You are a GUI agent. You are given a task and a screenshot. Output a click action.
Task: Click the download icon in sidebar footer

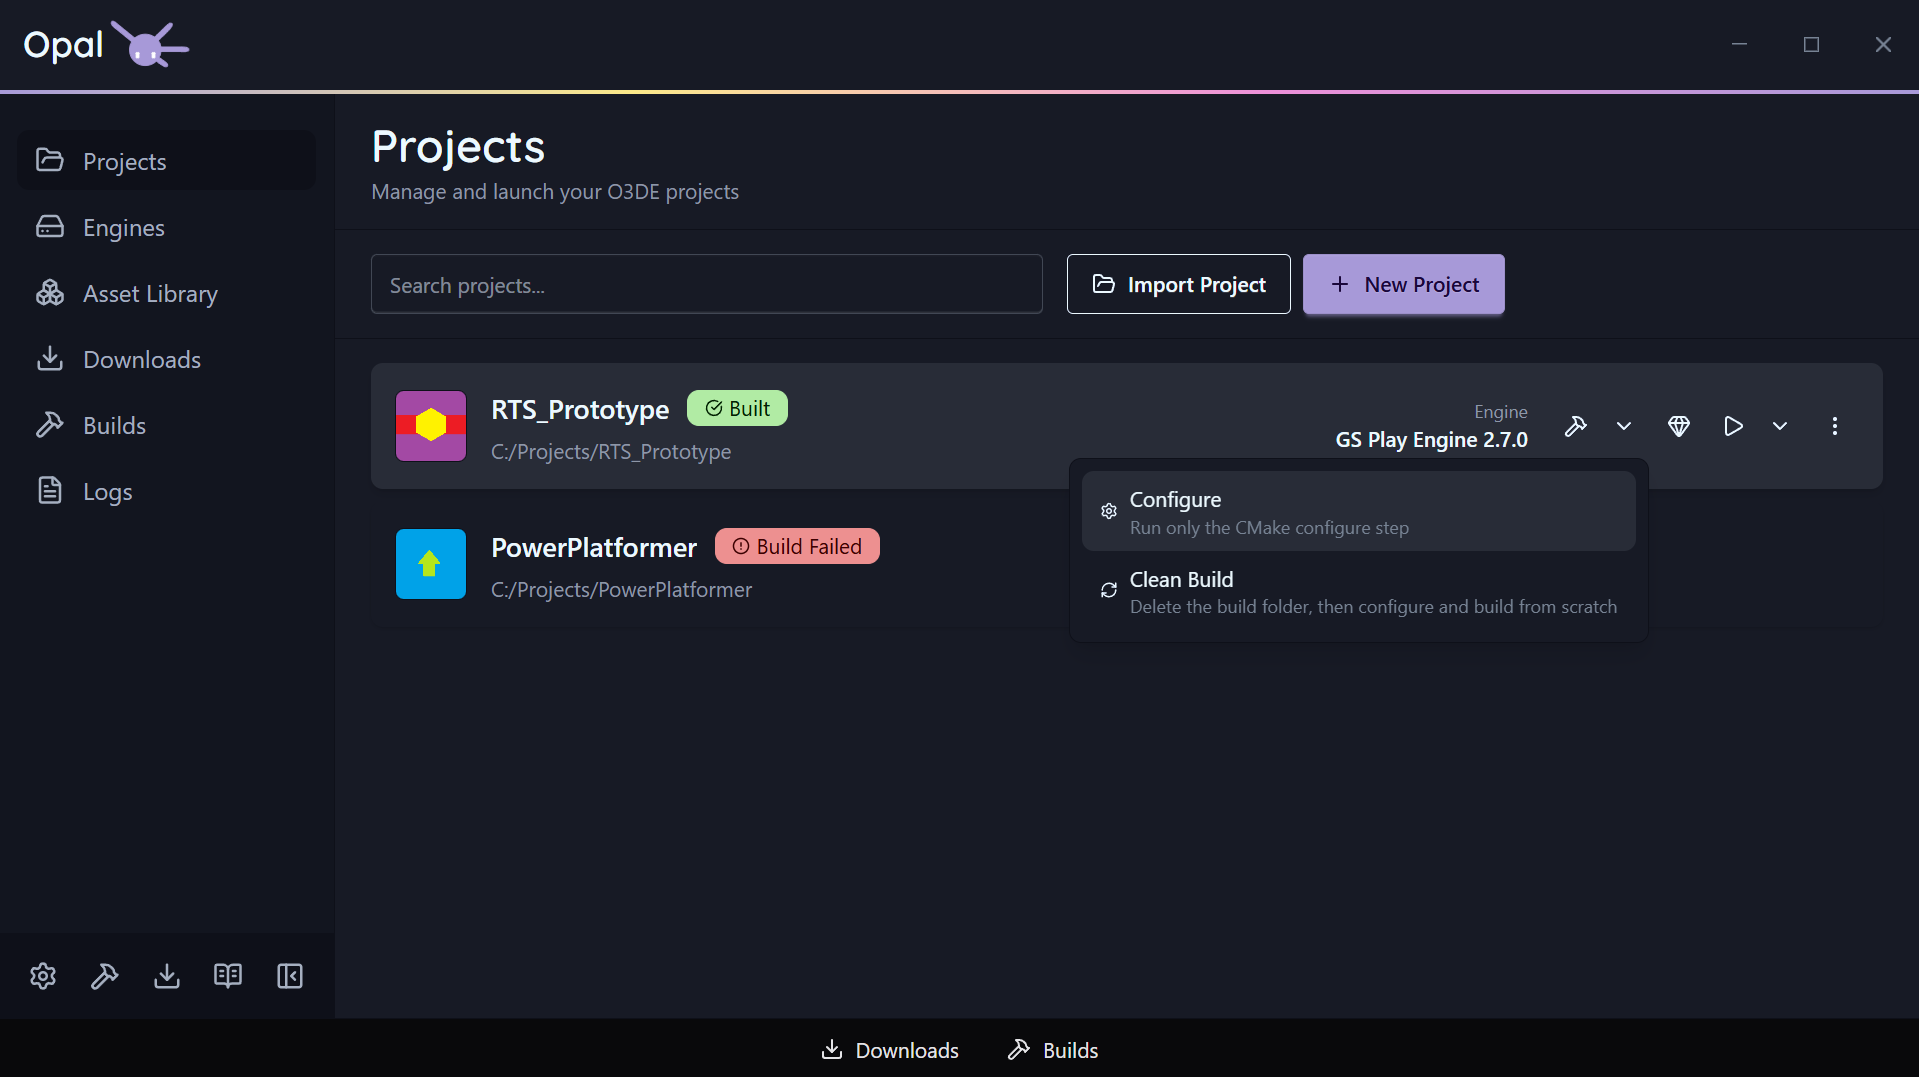(x=167, y=976)
